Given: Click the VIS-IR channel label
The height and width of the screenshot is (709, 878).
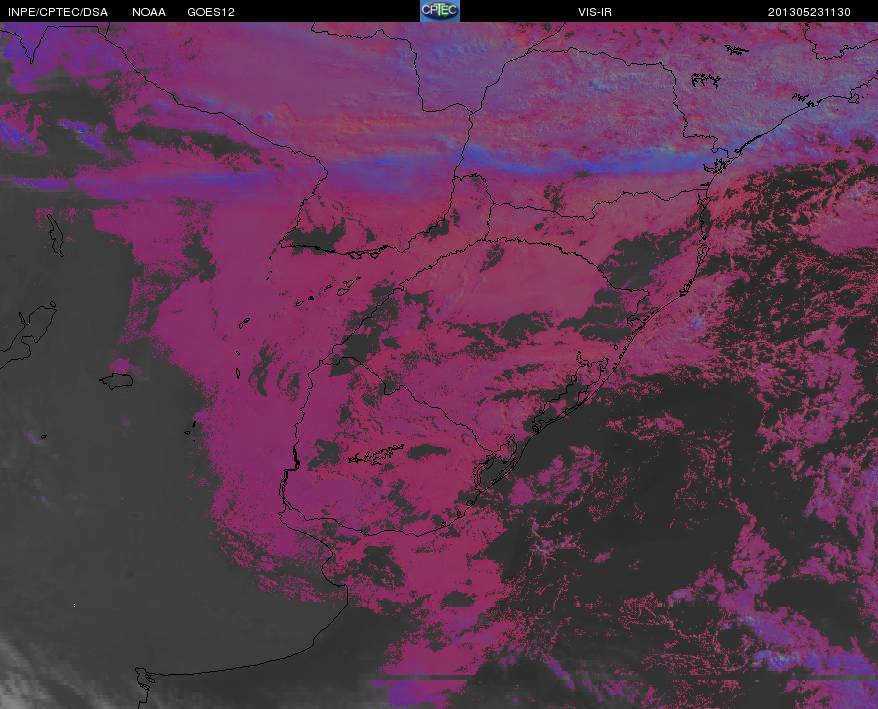Looking at the screenshot, I should [x=595, y=12].
